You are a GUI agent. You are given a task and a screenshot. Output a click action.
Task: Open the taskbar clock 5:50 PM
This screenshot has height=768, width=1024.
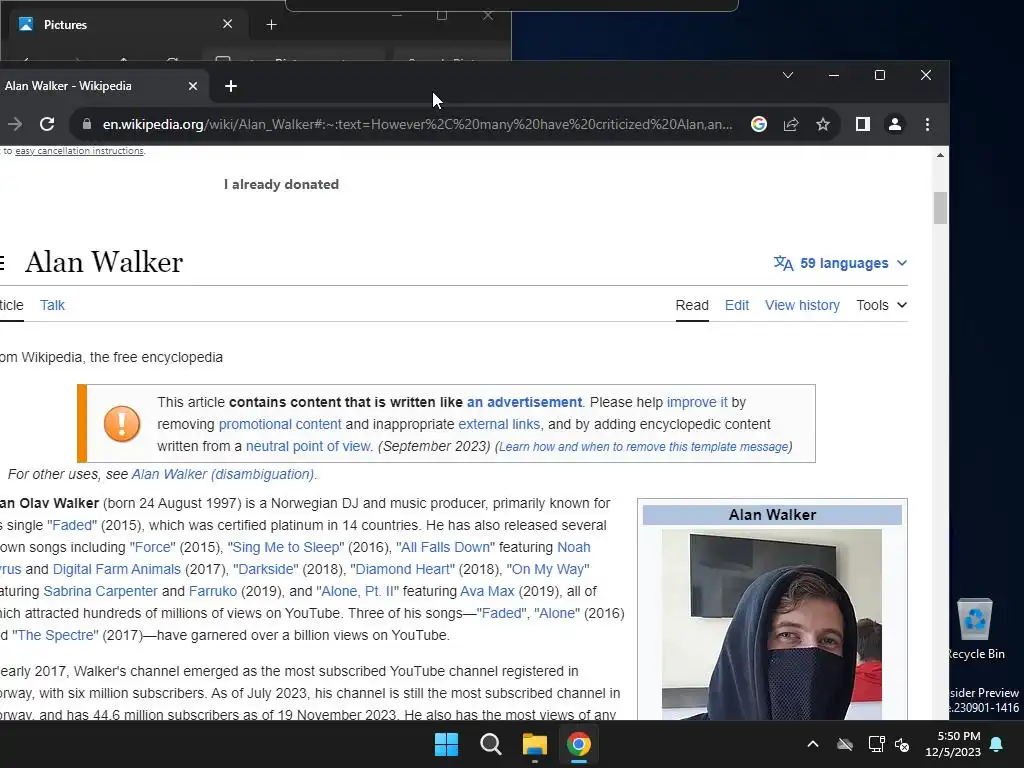point(953,744)
